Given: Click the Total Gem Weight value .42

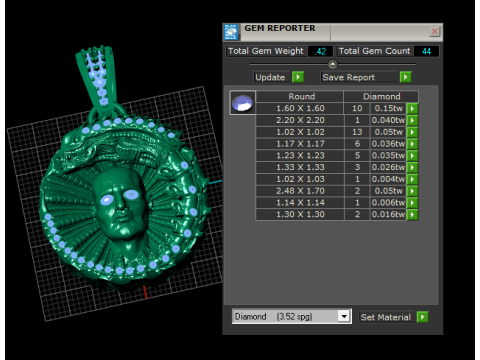Looking at the screenshot, I should [321, 51].
